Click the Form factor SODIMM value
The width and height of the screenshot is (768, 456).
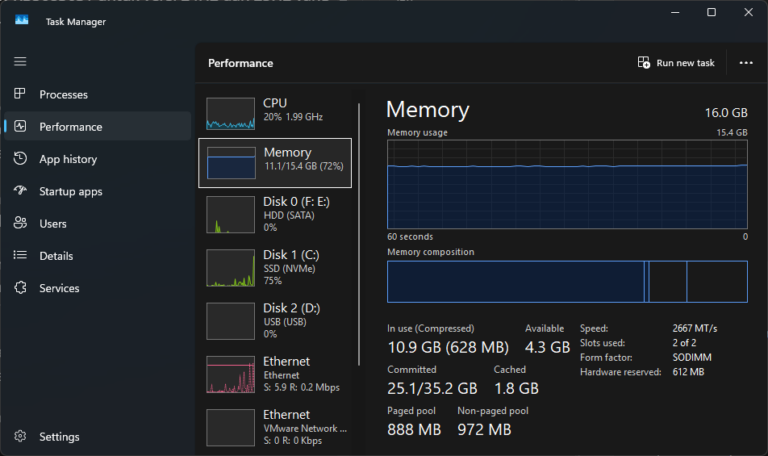[x=692, y=358]
